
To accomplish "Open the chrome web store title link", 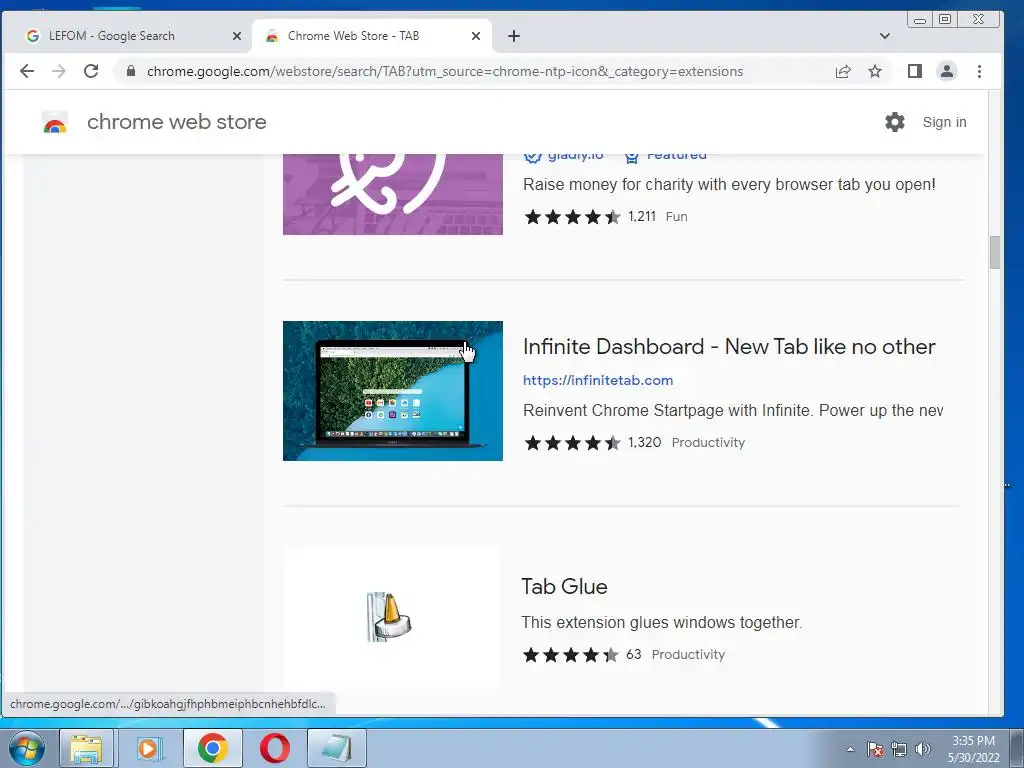I will click(176, 122).
